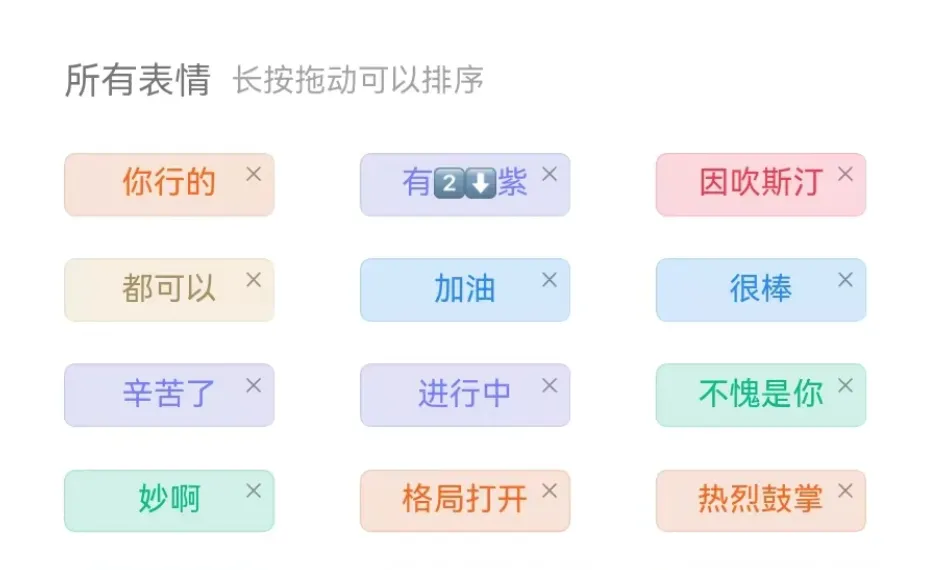
Task: Pick the orange 格局打开 expression
Action: [465, 501]
